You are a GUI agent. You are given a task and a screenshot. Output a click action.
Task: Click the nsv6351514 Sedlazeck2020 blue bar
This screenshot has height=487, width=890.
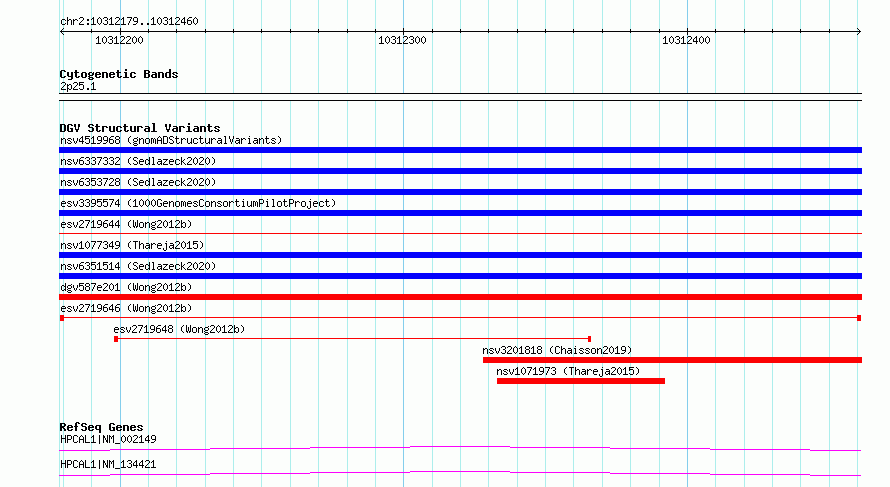(x=460, y=276)
